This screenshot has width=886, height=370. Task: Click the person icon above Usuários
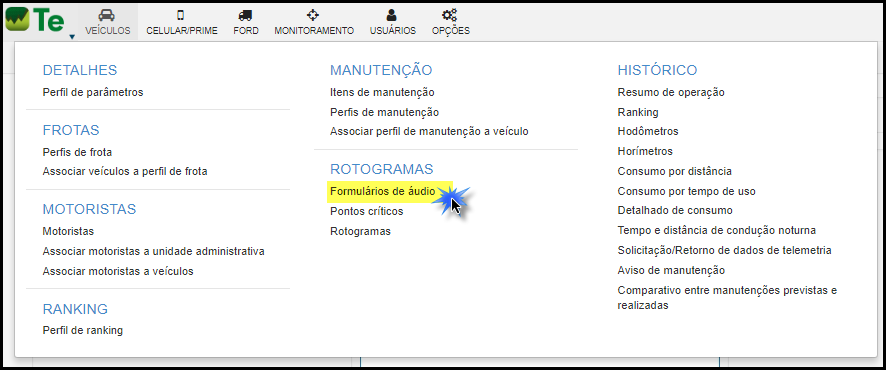pyautogui.click(x=392, y=15)
